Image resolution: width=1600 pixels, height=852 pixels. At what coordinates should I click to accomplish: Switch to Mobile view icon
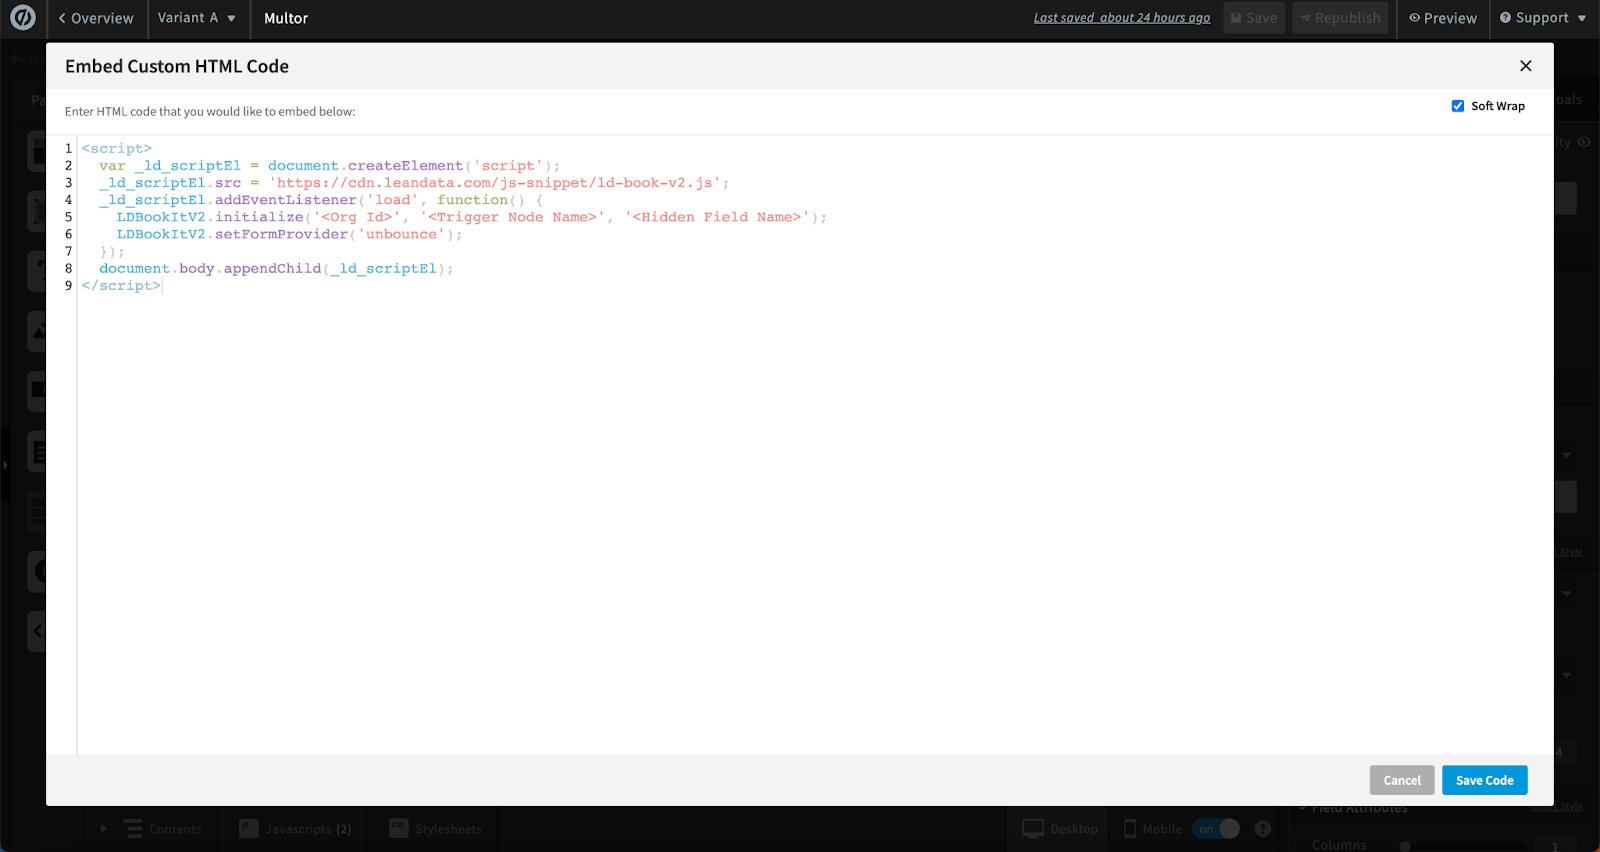click(x=1130, y=829)
